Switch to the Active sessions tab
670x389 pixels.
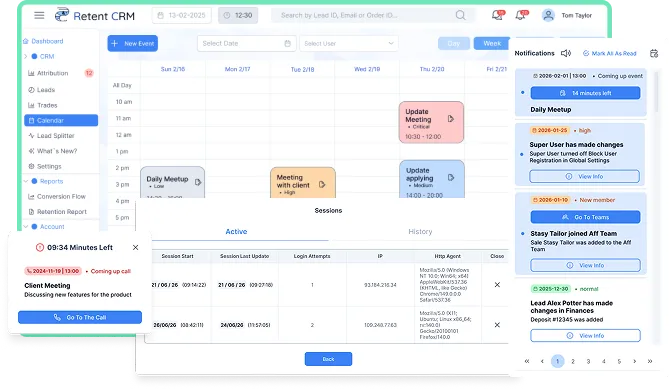(x=236, y=232)
